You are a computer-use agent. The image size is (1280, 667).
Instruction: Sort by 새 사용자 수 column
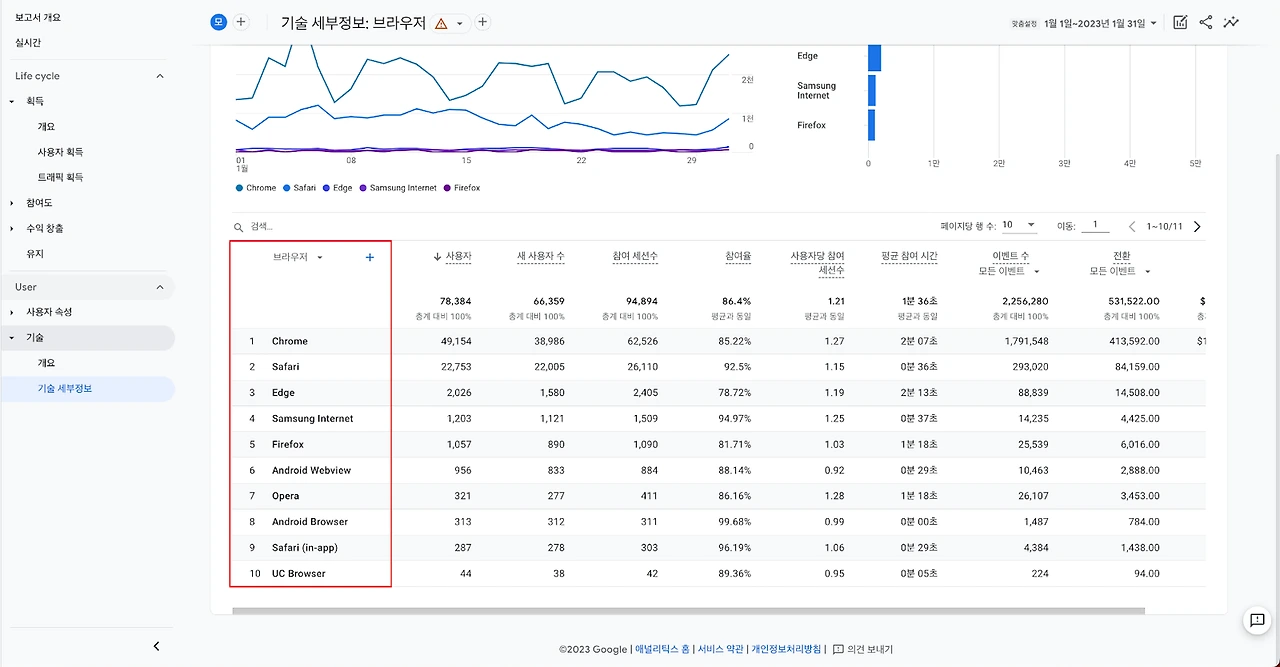pyautogui.click(x=540, y=257)
